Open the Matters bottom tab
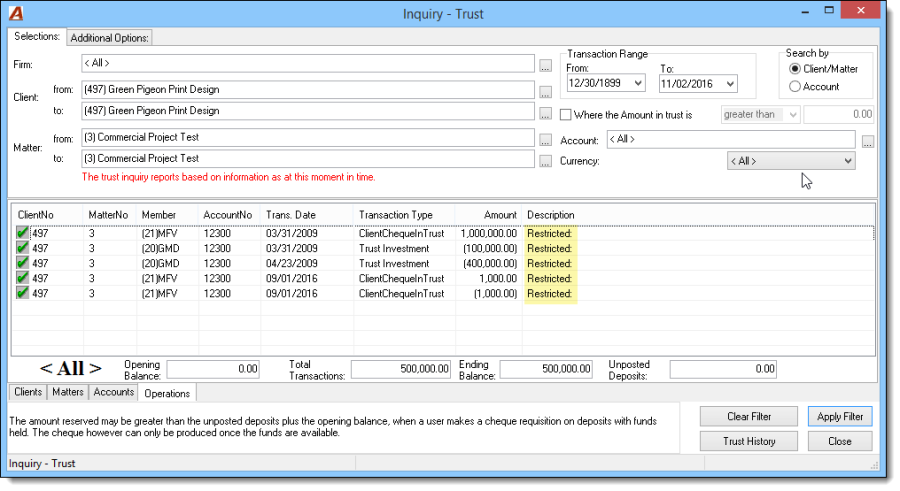900x491 pixels. point(68,392)
